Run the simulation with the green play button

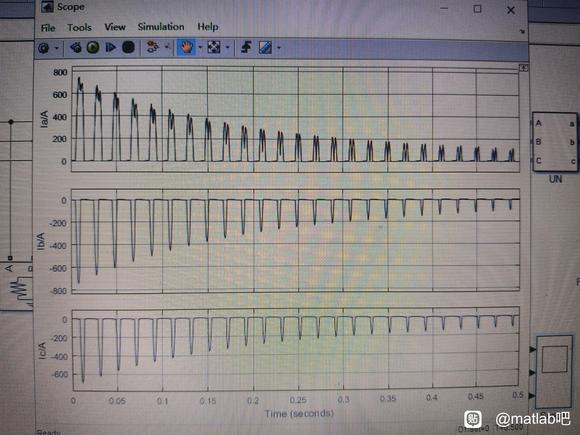(93, 47)
